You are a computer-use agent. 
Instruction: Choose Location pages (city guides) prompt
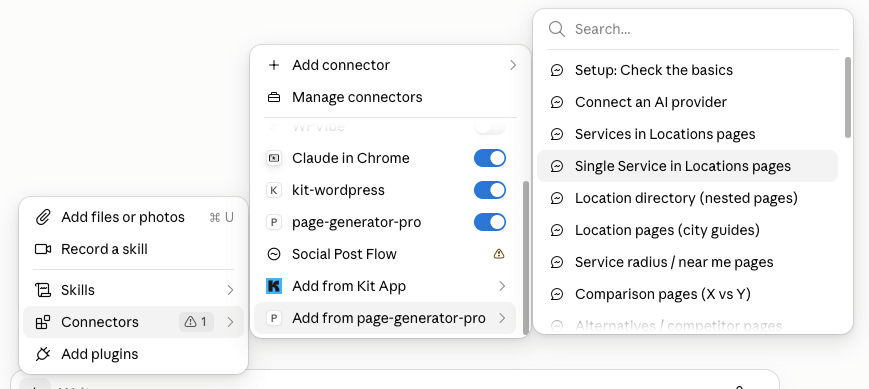point(687,230)
